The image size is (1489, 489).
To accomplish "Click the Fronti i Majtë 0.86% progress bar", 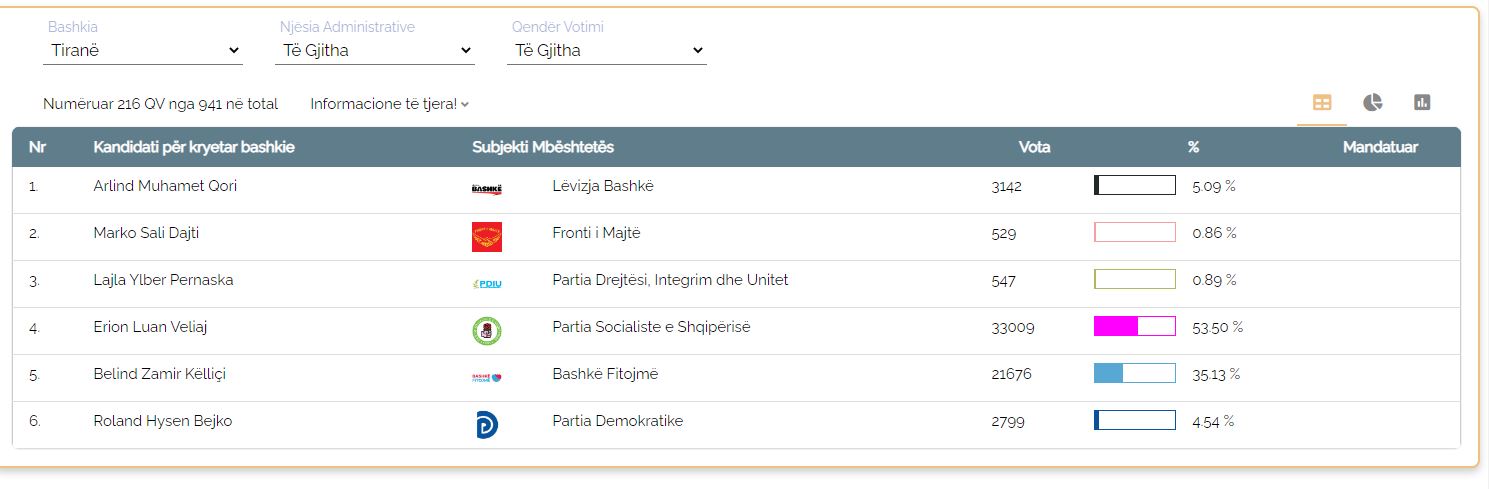I will [x=1135, y=232].
